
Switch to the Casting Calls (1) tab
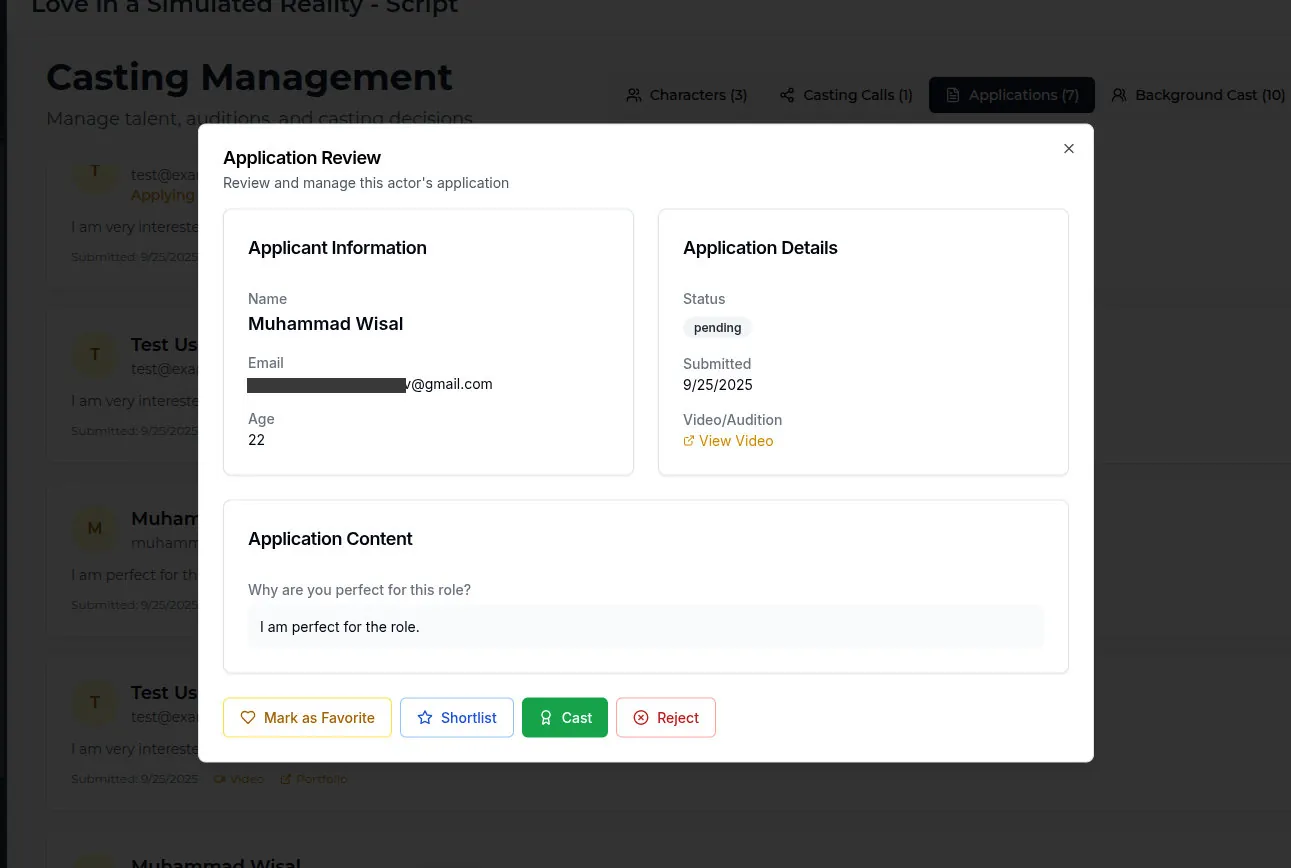(847, 95)
